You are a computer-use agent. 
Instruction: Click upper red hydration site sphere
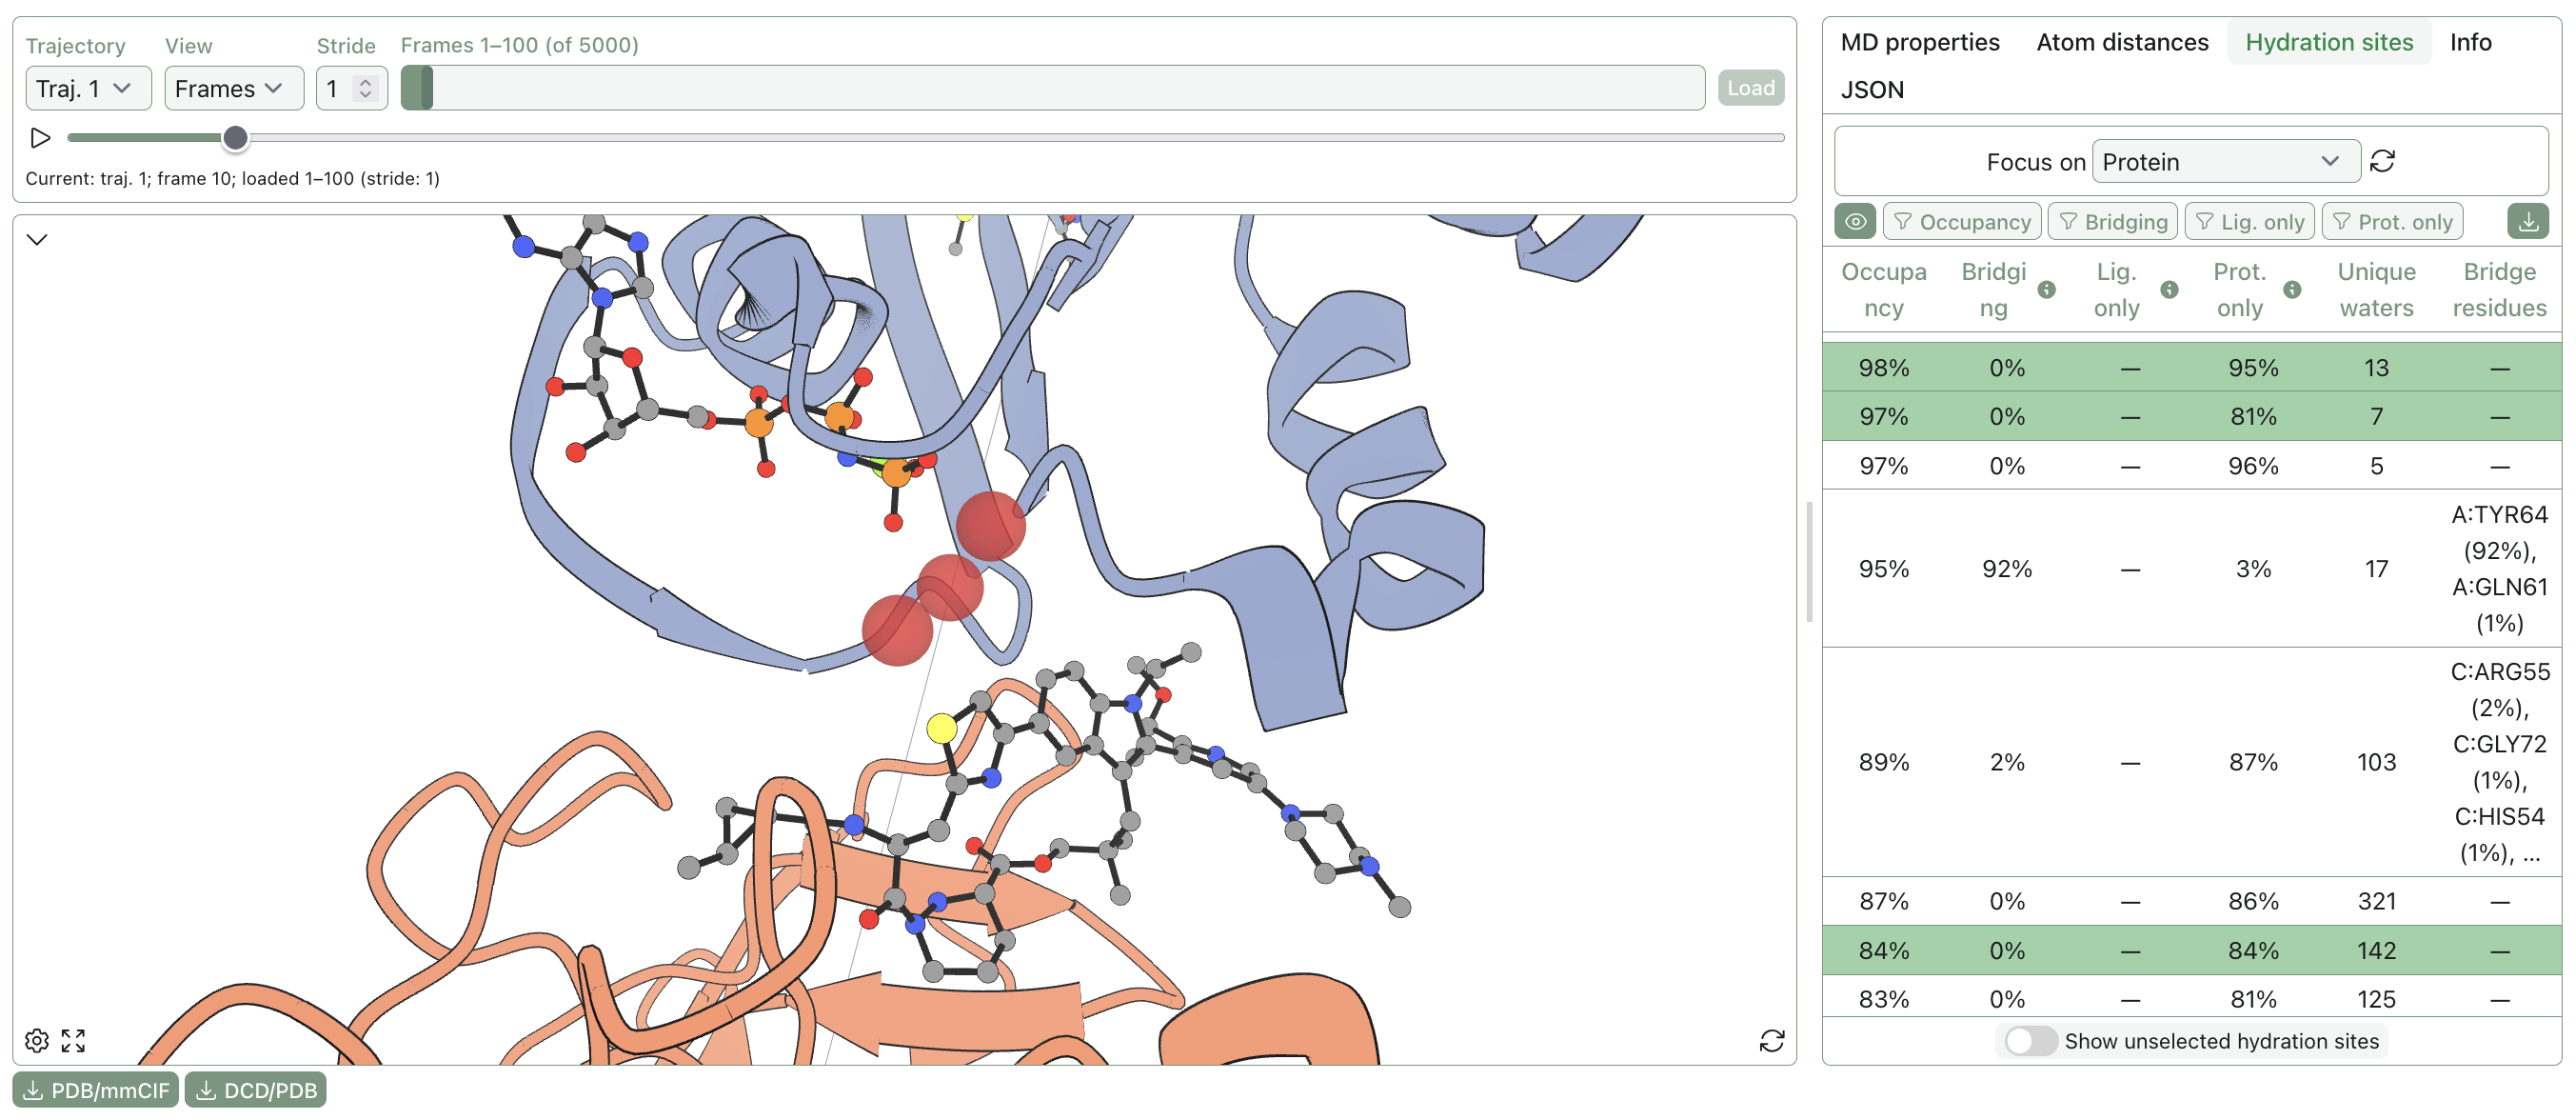tap(990, 525)
